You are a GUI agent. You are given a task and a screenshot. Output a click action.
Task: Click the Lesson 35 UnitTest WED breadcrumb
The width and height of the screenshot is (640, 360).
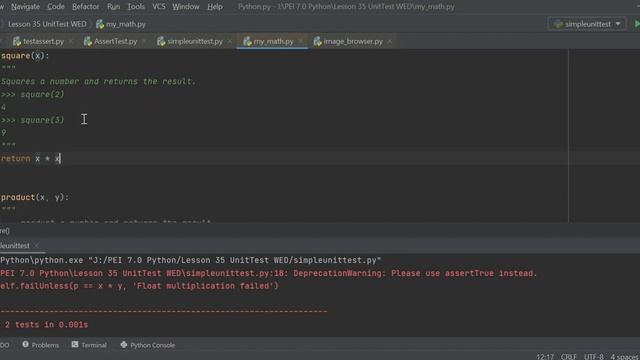click(x=47, y=24)
